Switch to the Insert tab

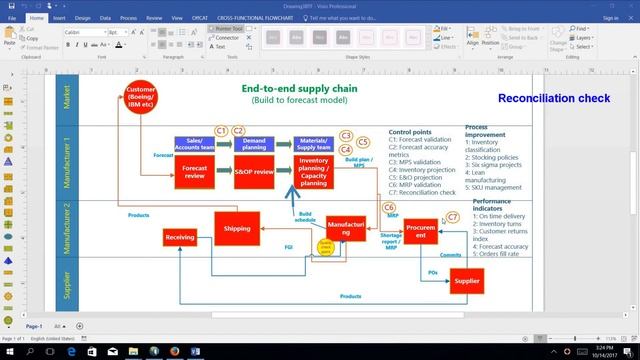click(59, 18)
